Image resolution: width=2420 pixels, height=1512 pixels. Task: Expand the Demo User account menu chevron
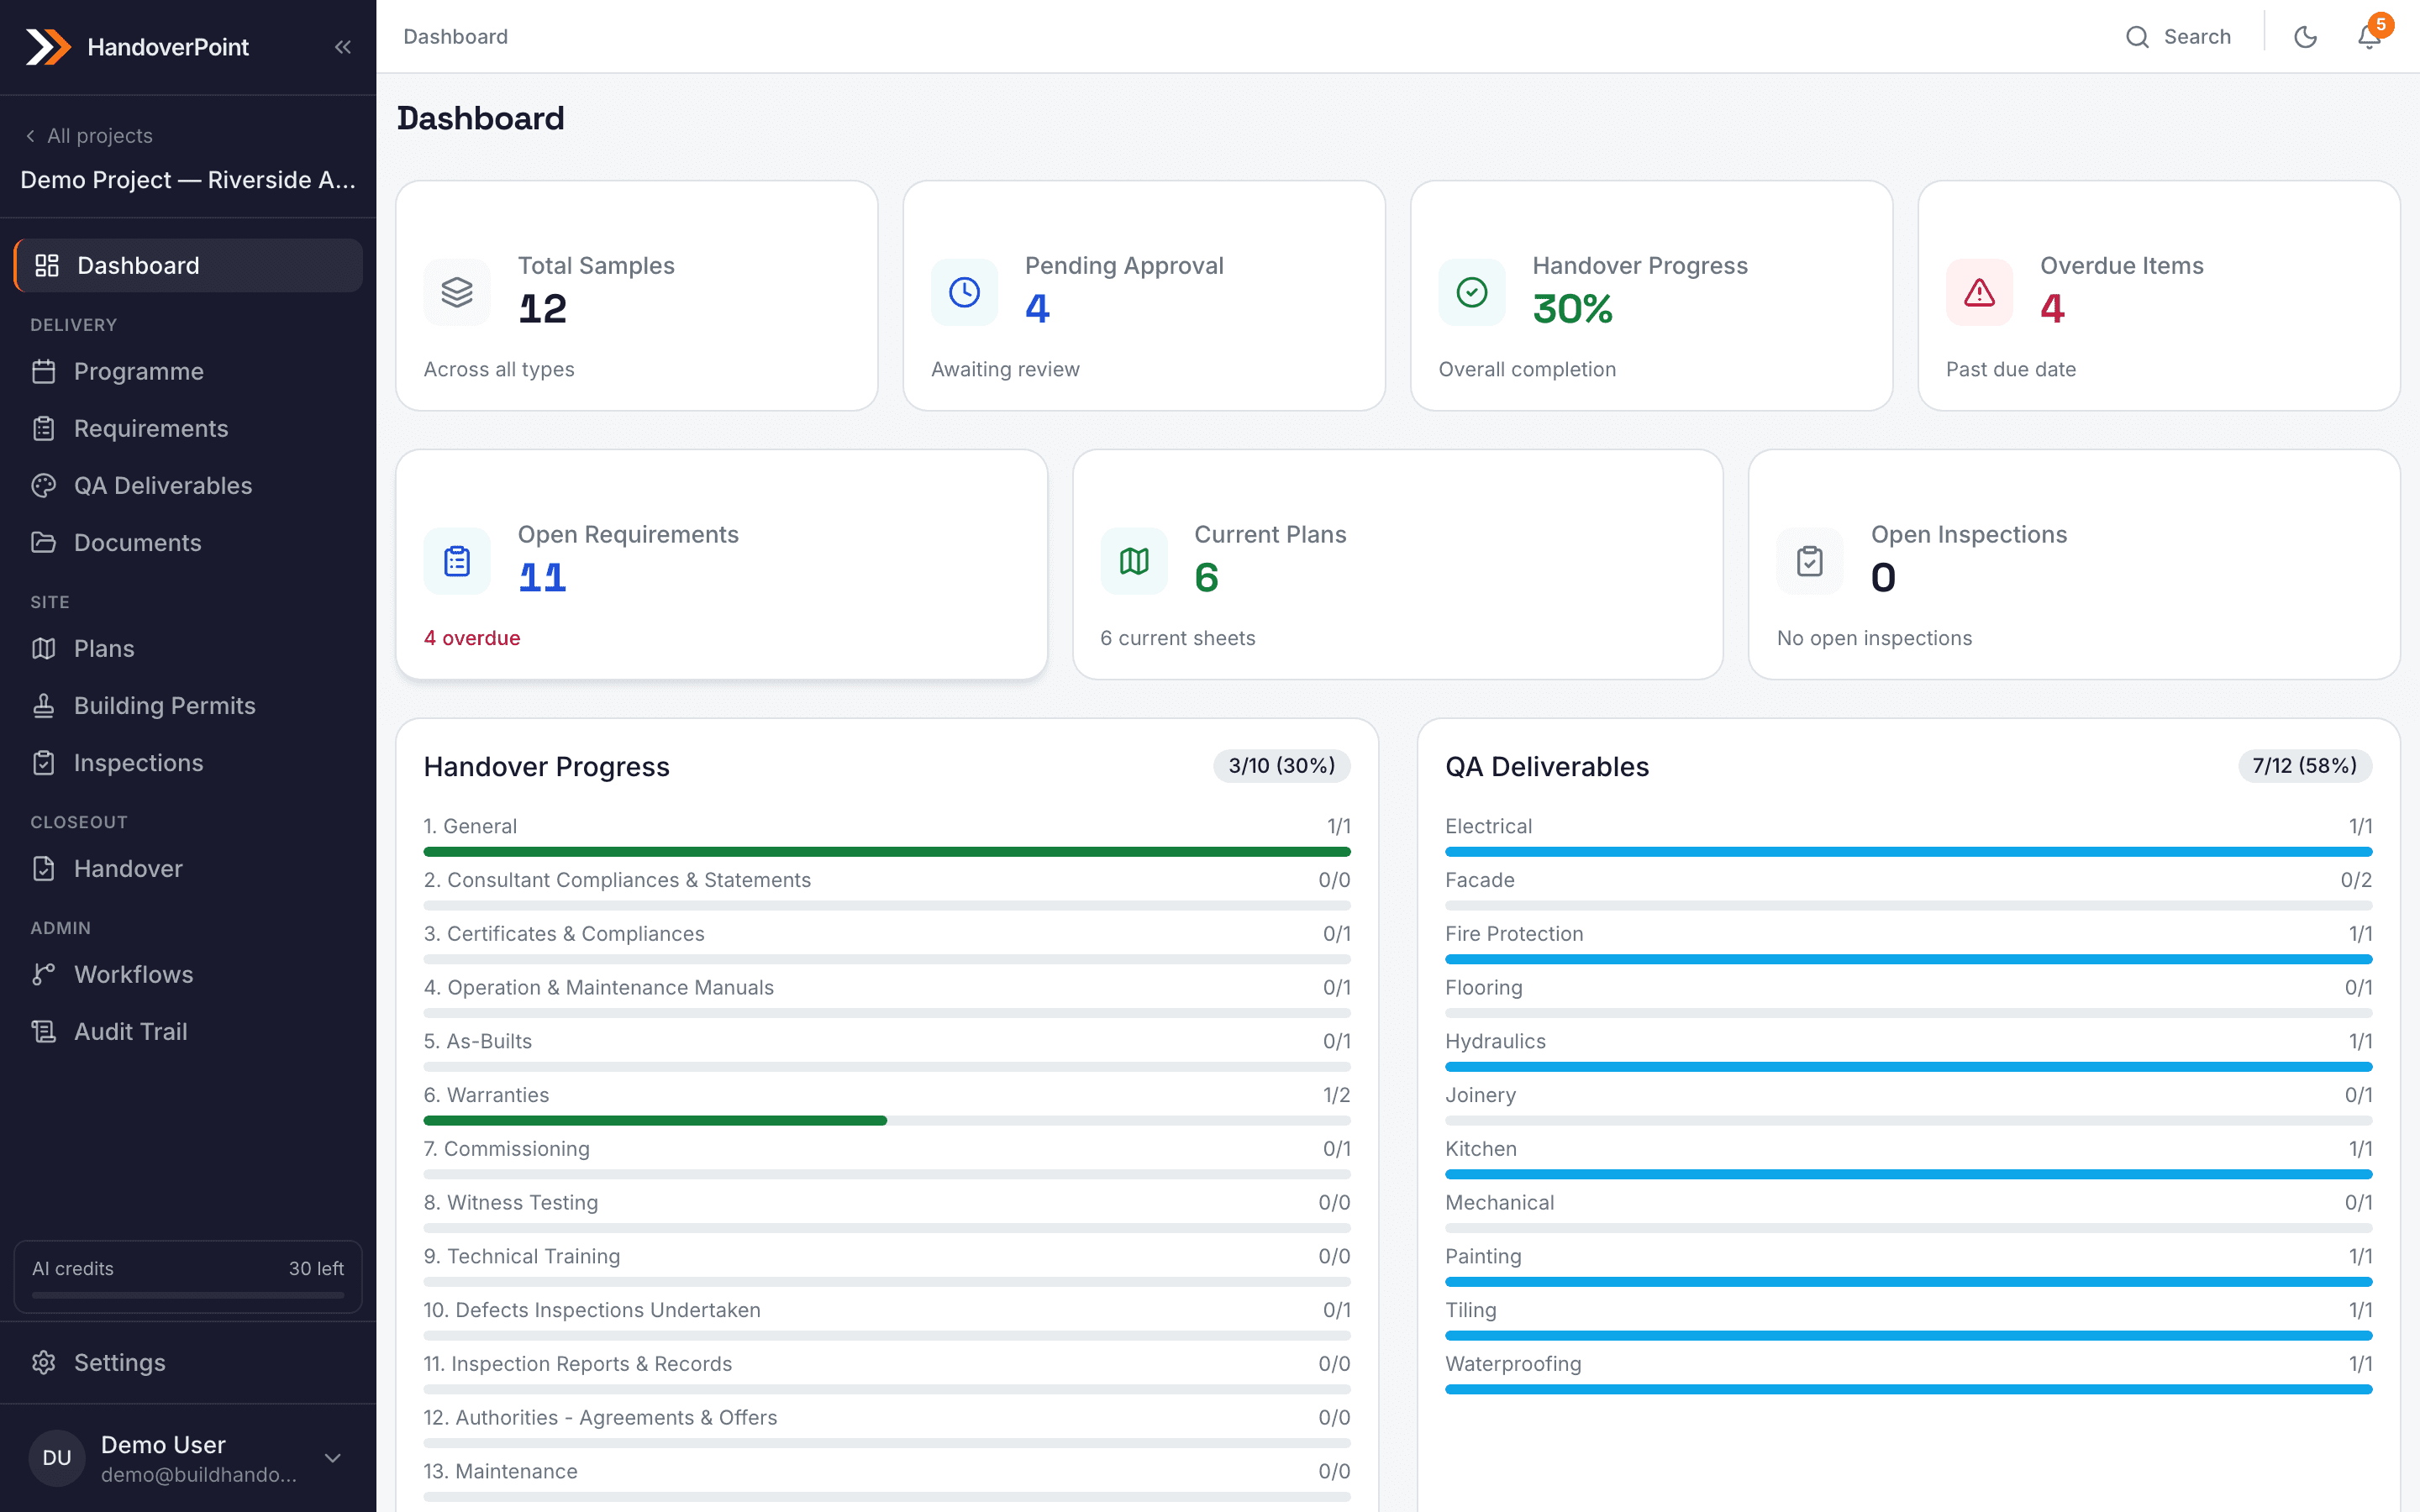point(334,1458)
